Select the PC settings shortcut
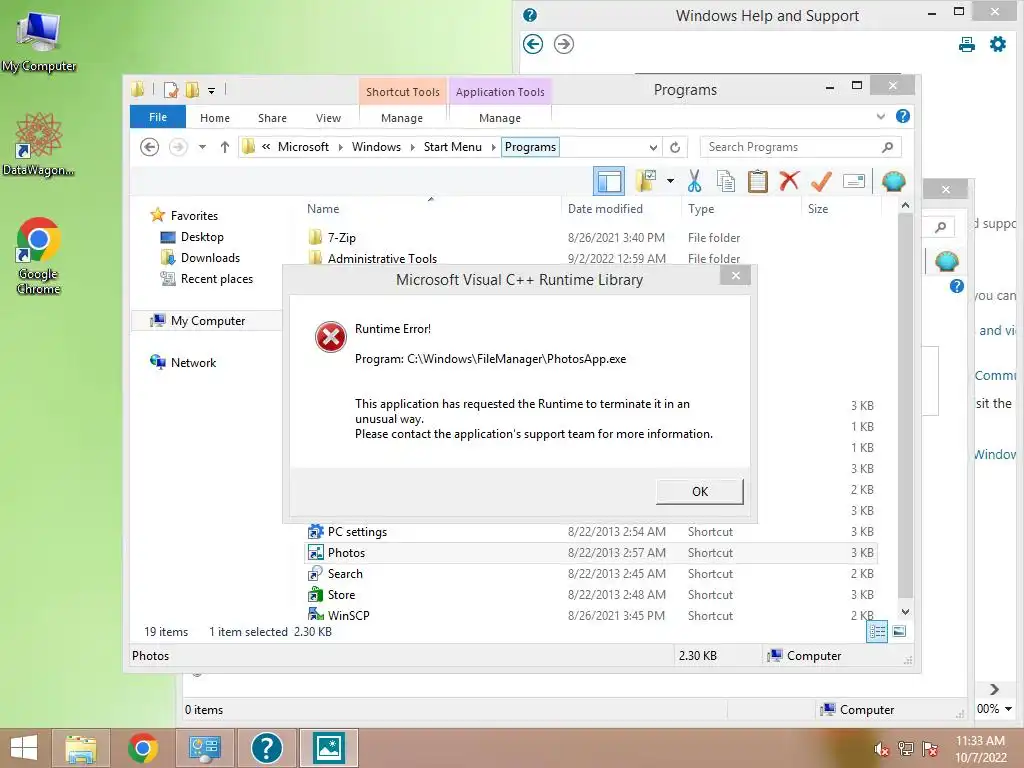Viewport: 1024px width, 768px height. (357, 532)
